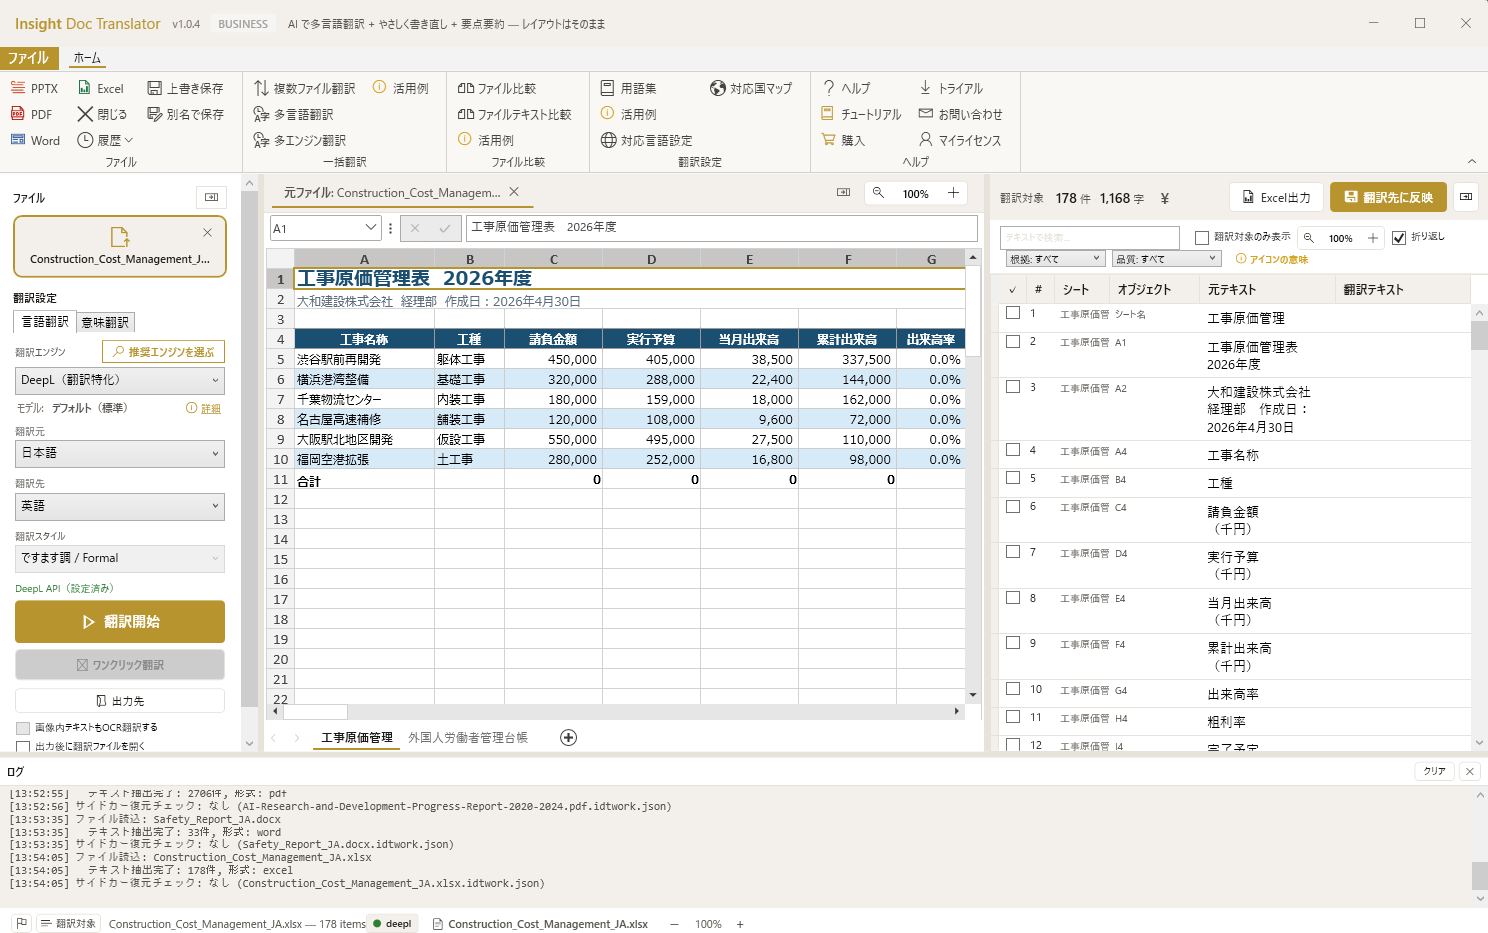Viewport: 1488px width, 933px height.
Task: Click the formula bar input
Action: coord(722,228)
